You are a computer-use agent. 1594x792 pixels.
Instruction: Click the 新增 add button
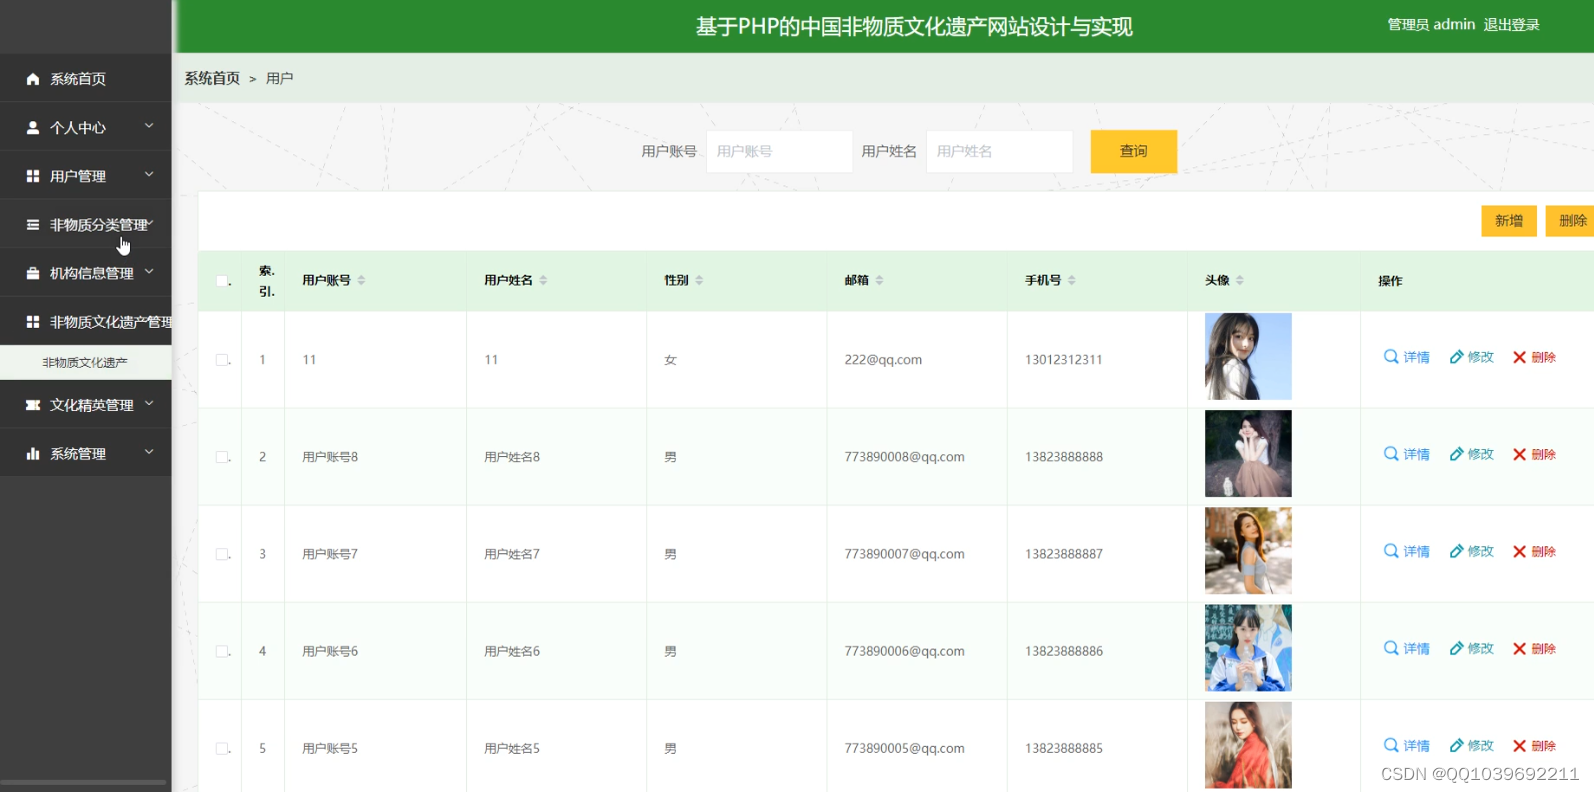pyautogui.click(x=1508, y=221)
